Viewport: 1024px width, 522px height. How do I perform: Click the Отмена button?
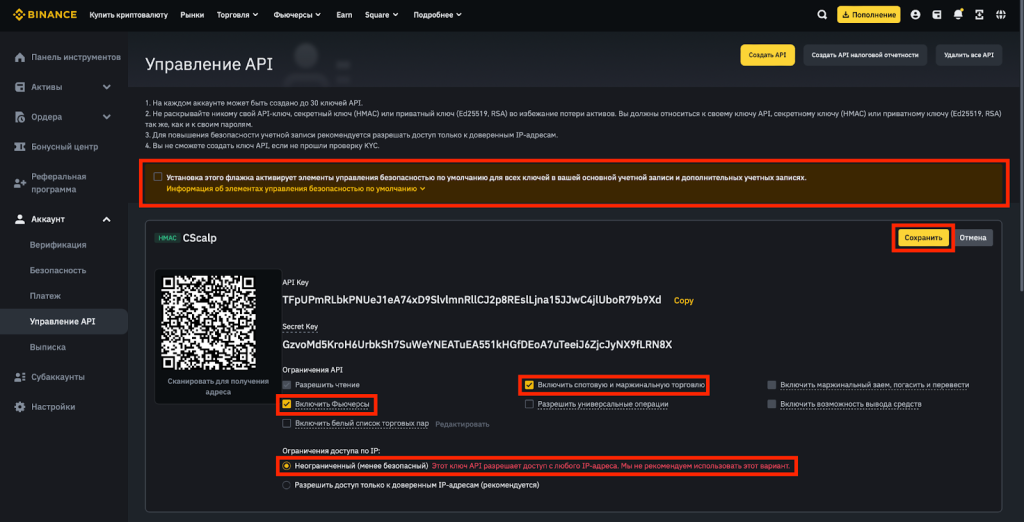973,238
